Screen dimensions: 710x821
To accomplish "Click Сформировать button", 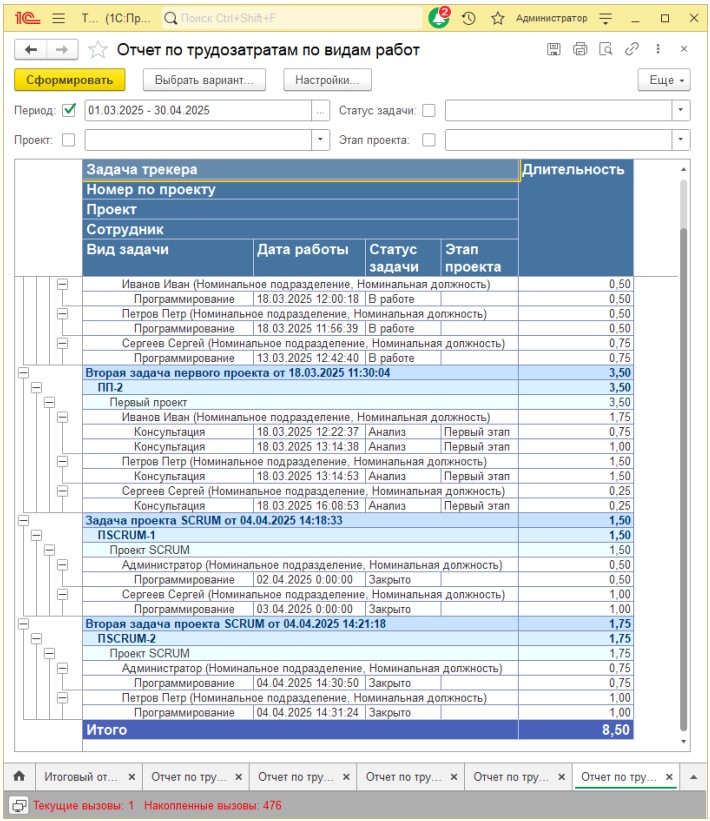I will 70,80.
